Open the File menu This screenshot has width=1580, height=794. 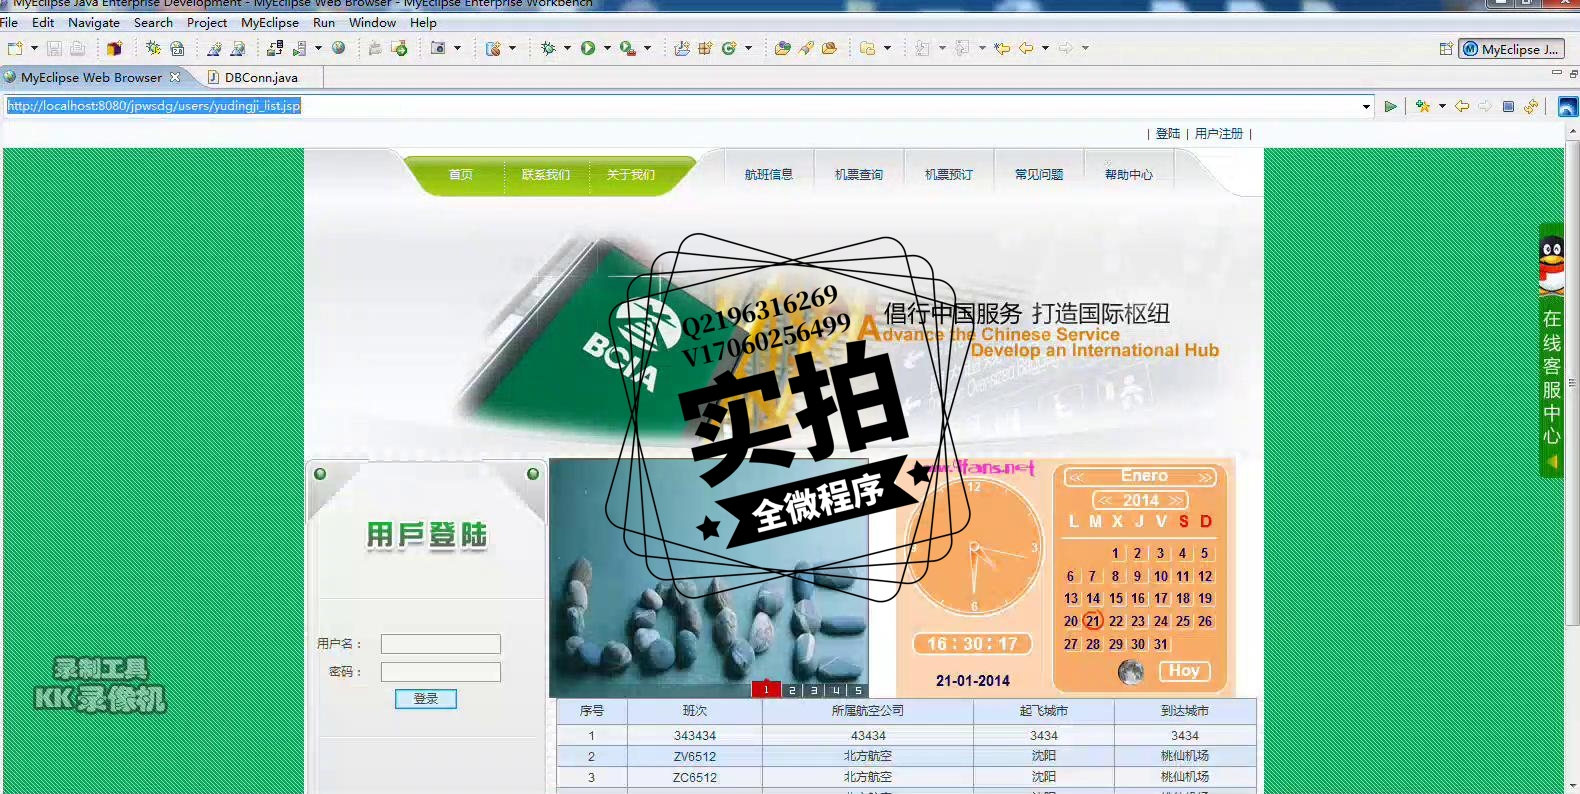click(9, 22)
